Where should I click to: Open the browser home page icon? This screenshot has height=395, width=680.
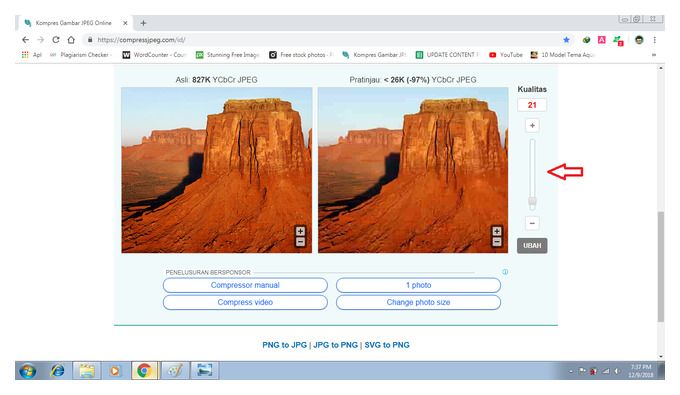[x=71, y=40]
